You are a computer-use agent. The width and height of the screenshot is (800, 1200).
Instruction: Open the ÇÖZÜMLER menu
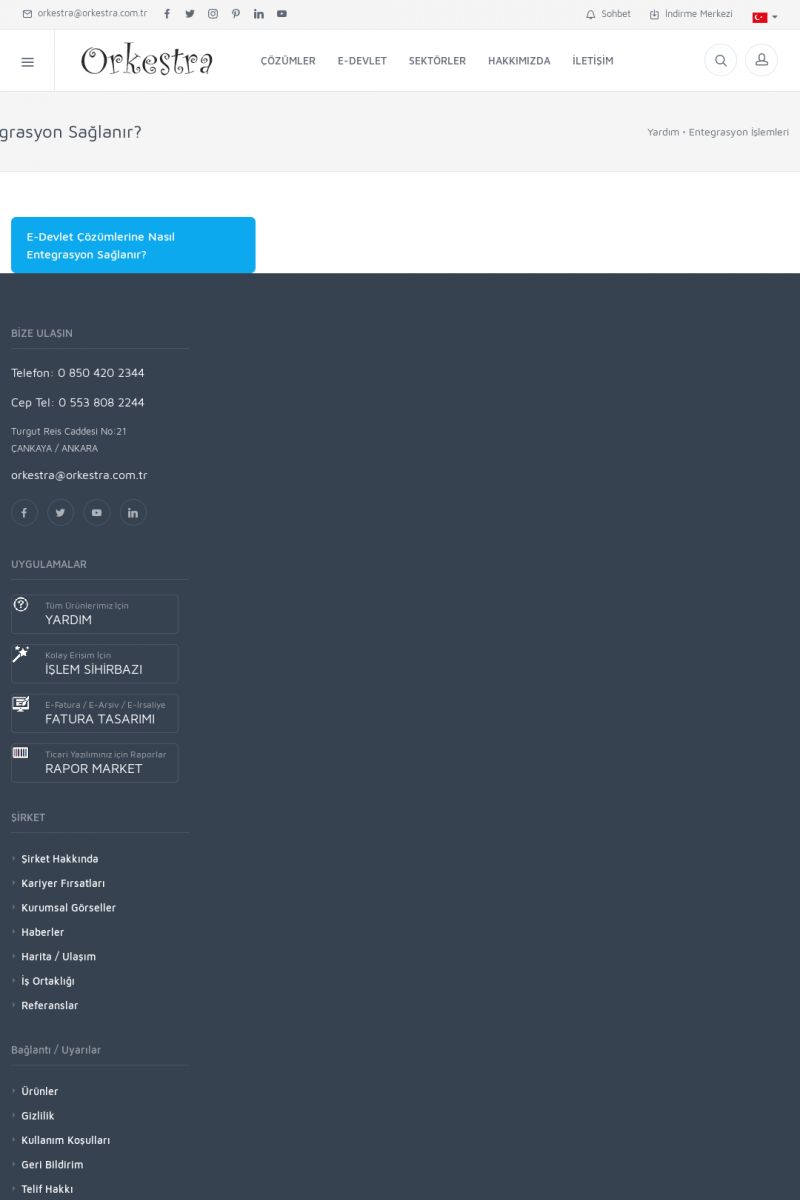288,61
